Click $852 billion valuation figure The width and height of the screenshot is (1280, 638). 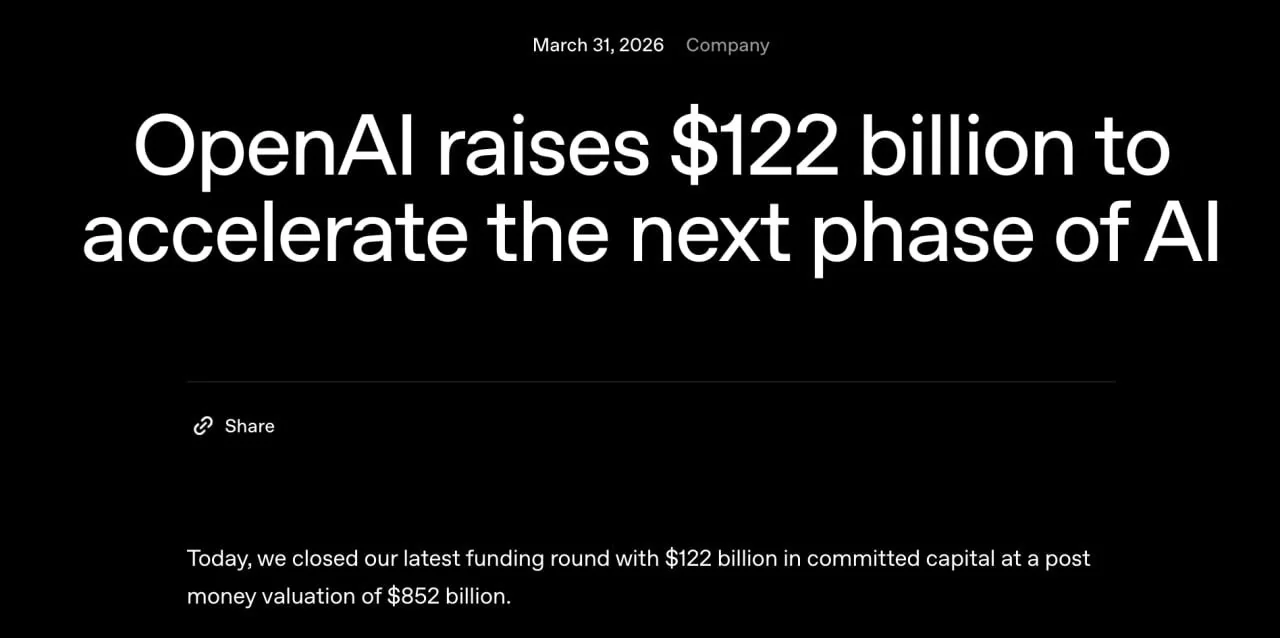pos(449,596)
